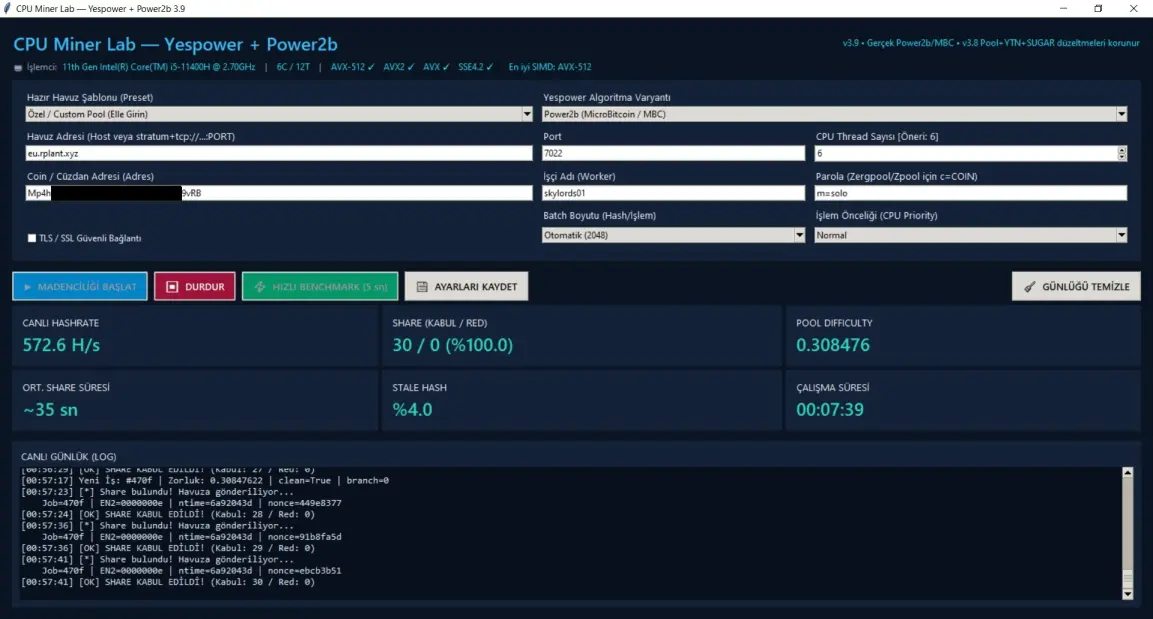Image resolution: width=1153 pixels, height=619 pixels.
Task: Click the save icon on Ayarları Kaydet button
Action: [x=422, y=287]
